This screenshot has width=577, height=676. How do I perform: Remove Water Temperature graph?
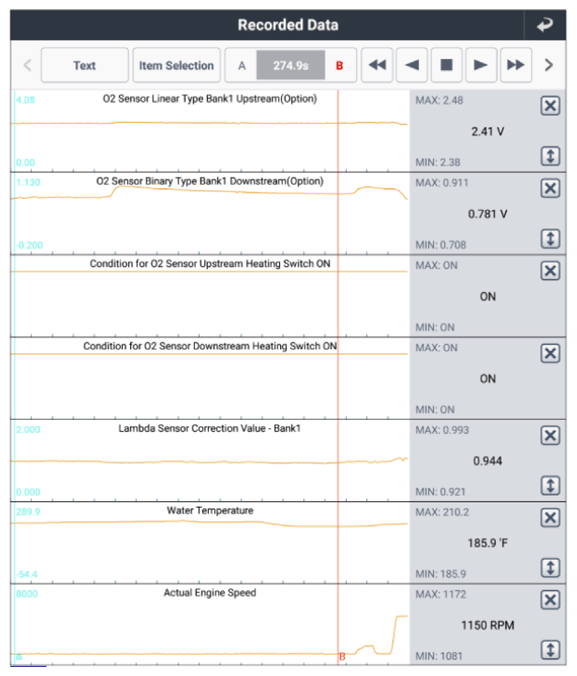(x=550, y=518)
